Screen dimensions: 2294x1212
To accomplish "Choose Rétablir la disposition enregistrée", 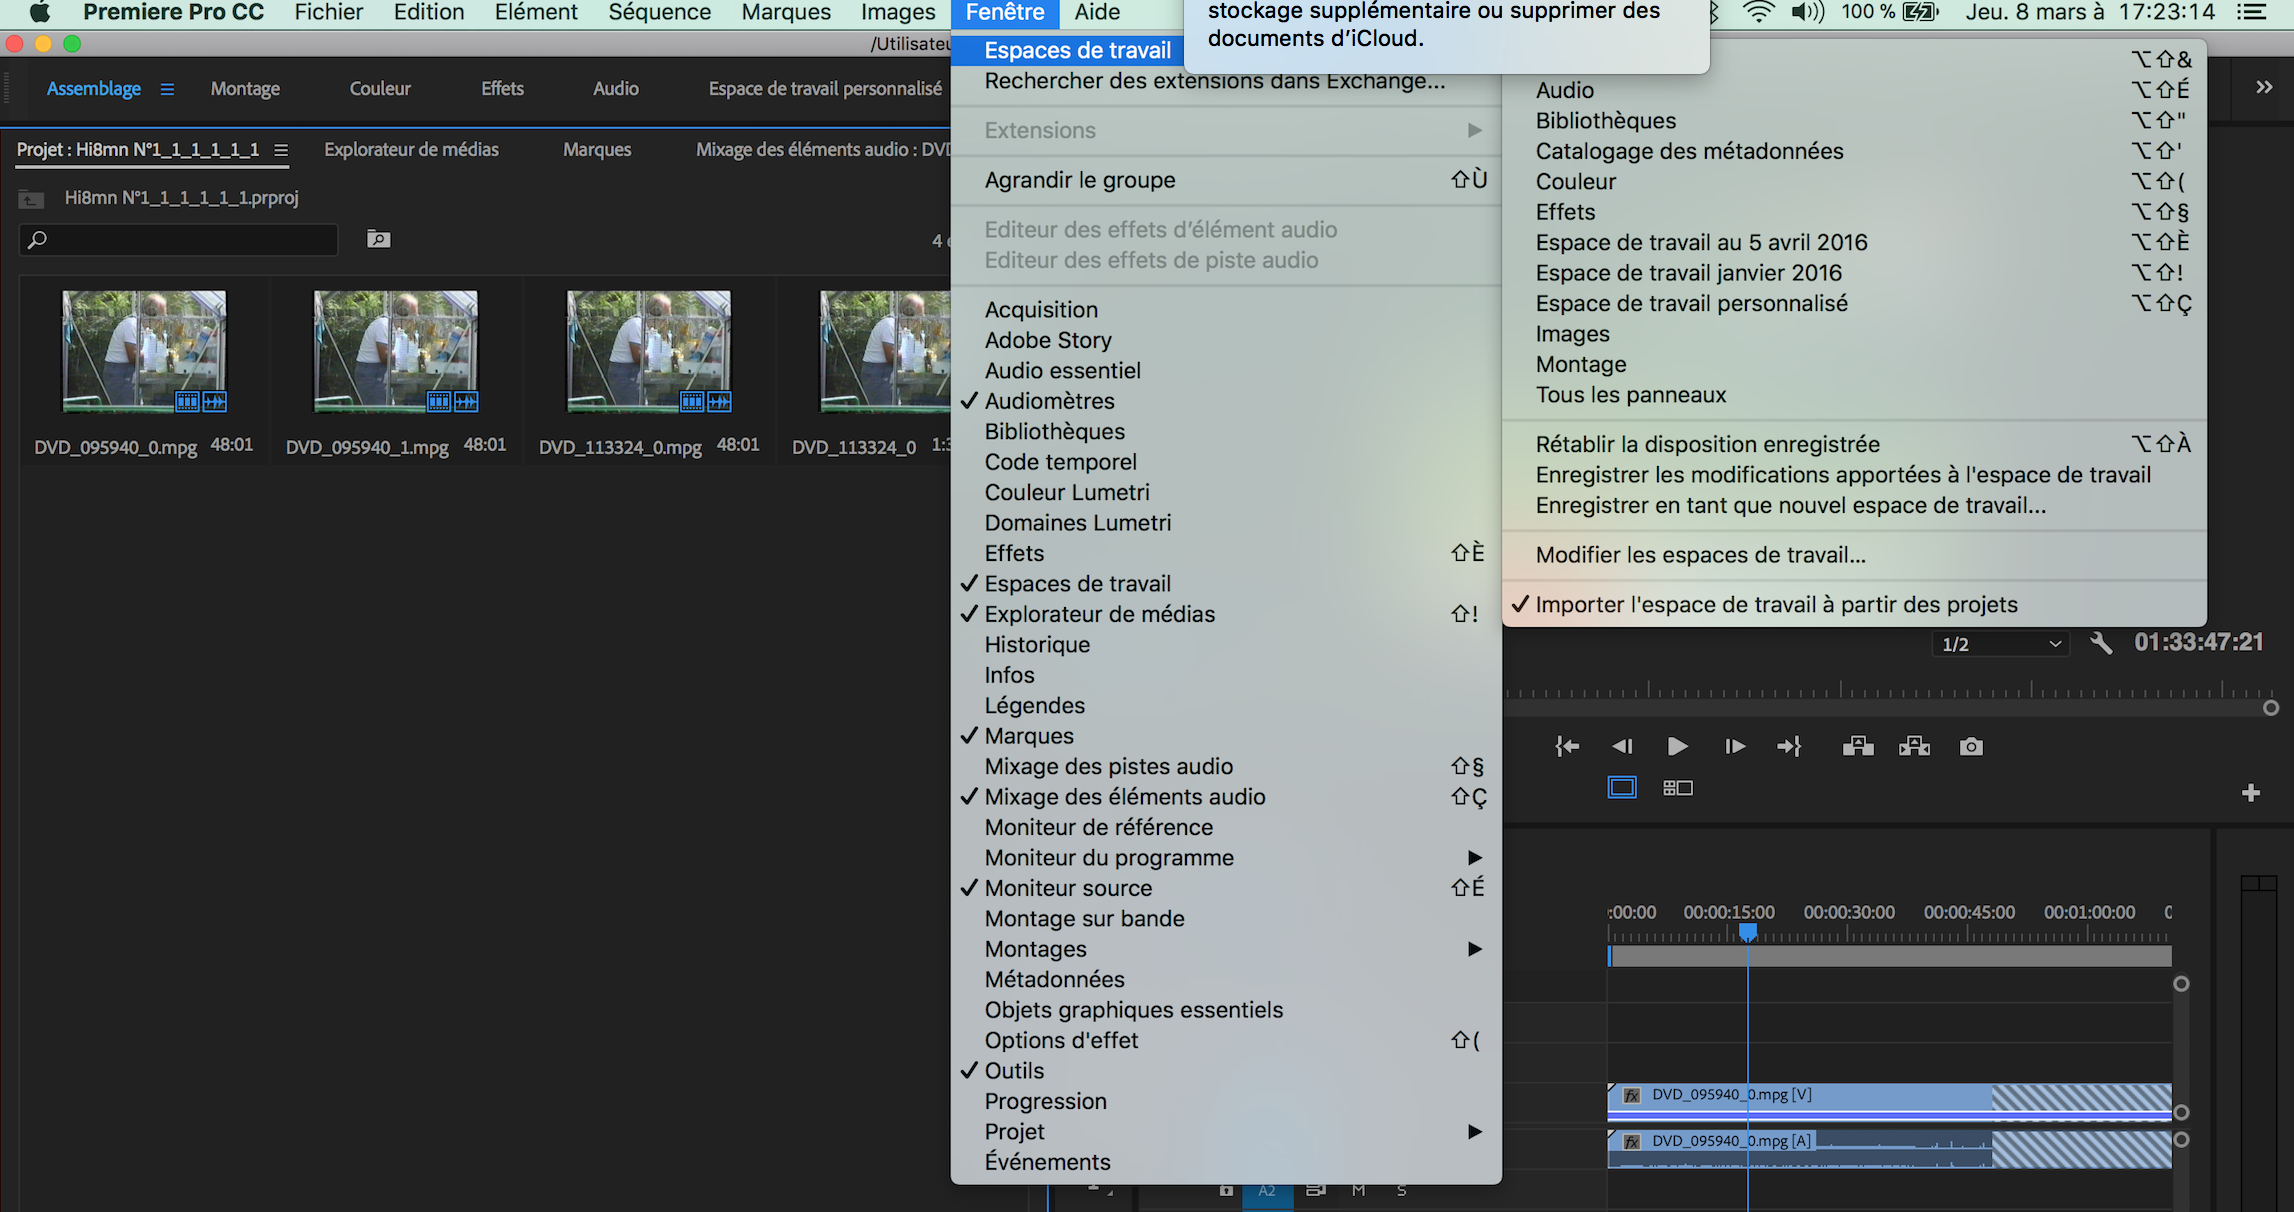I will (1854, 444).
